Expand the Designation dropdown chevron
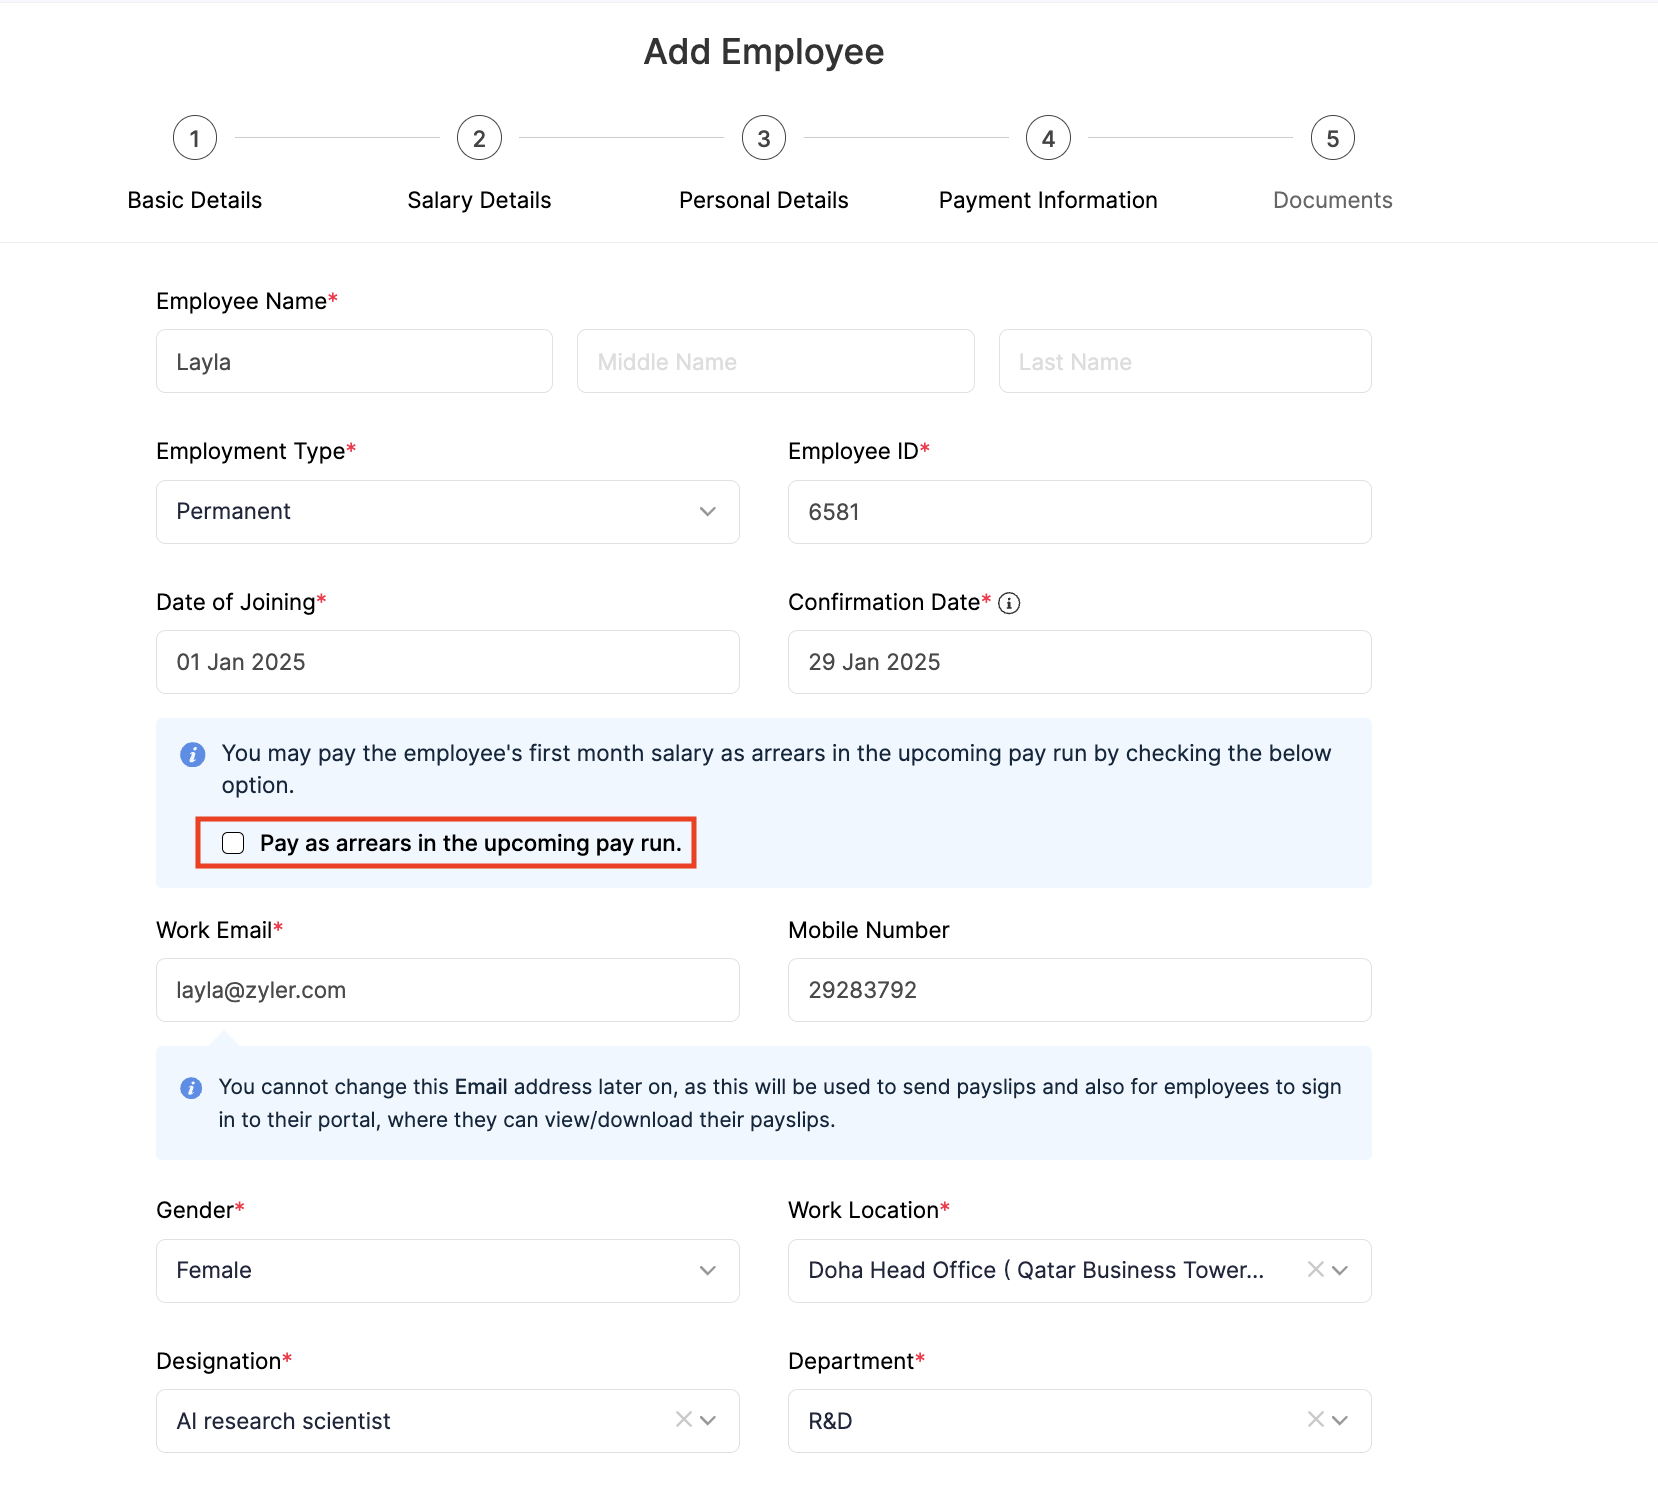 710,1420
